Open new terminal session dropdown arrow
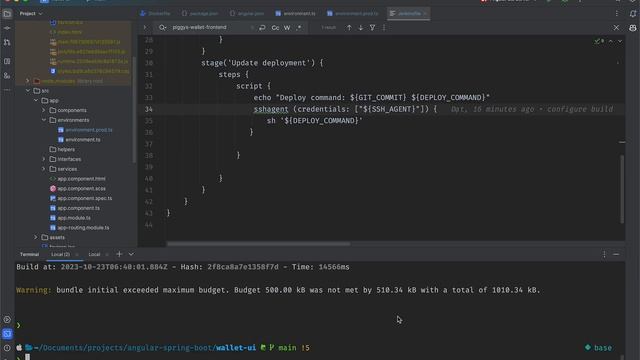Screen dimensions: 640x360 tap(131, 254)
